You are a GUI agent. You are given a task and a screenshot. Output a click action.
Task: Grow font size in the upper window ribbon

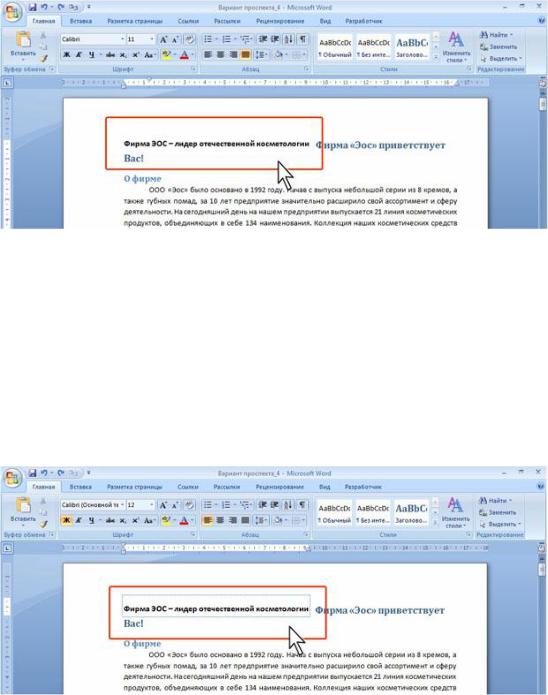click(x=163, y=39)
